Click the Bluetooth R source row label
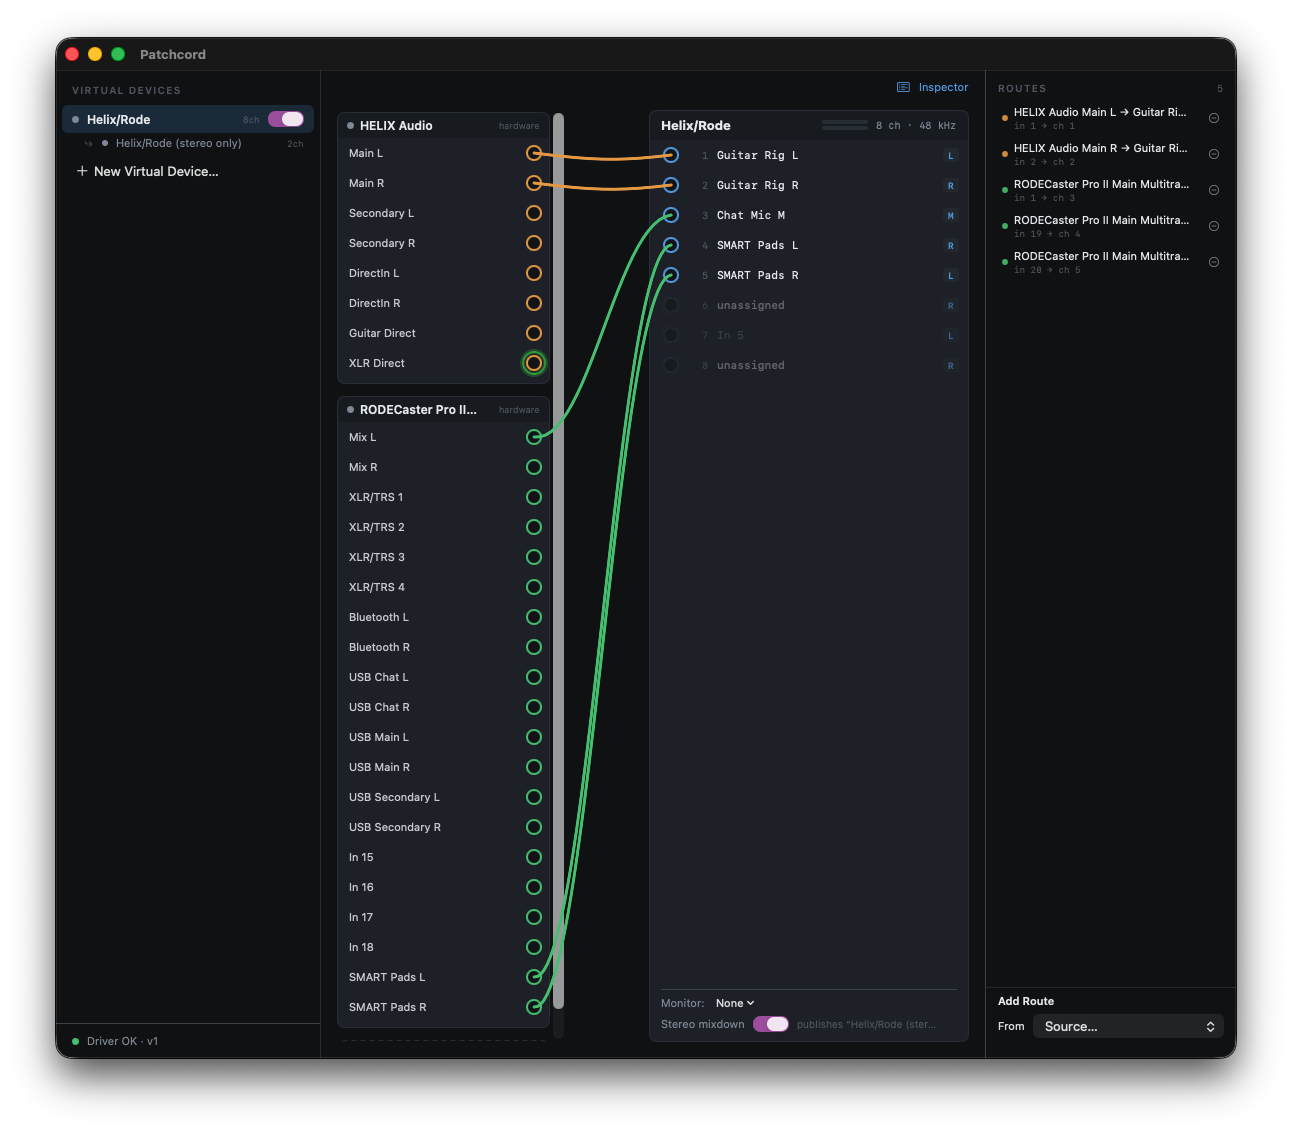Screen dimensions: 1292x1132 pos(379,647)
